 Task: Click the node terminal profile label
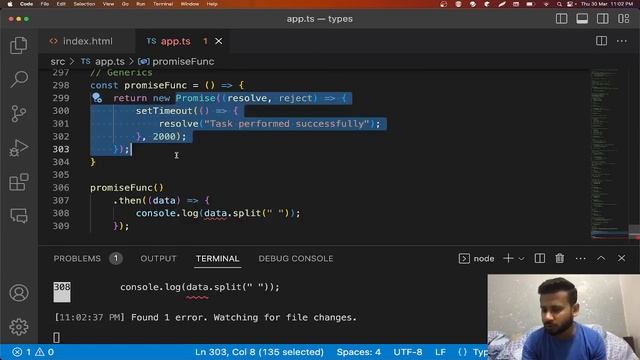477,258
